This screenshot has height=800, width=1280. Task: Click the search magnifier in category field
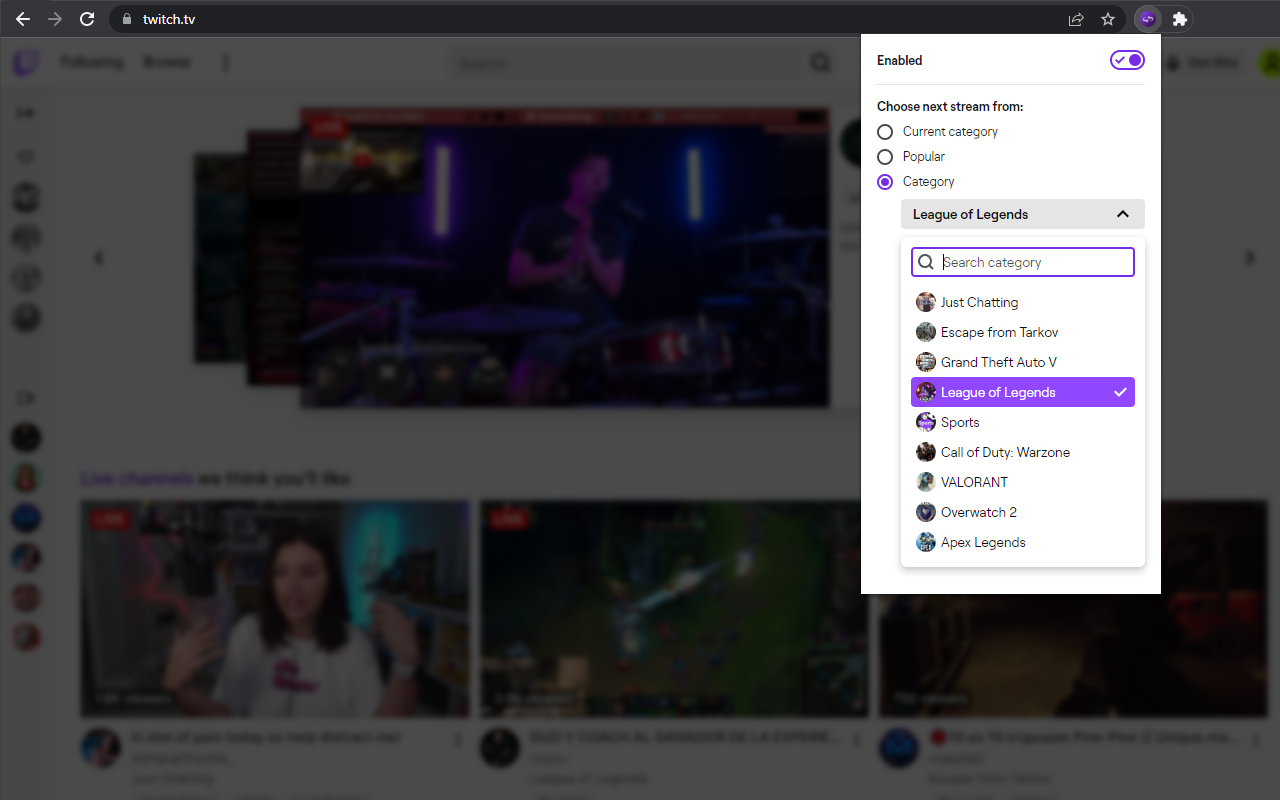point(926,262)
